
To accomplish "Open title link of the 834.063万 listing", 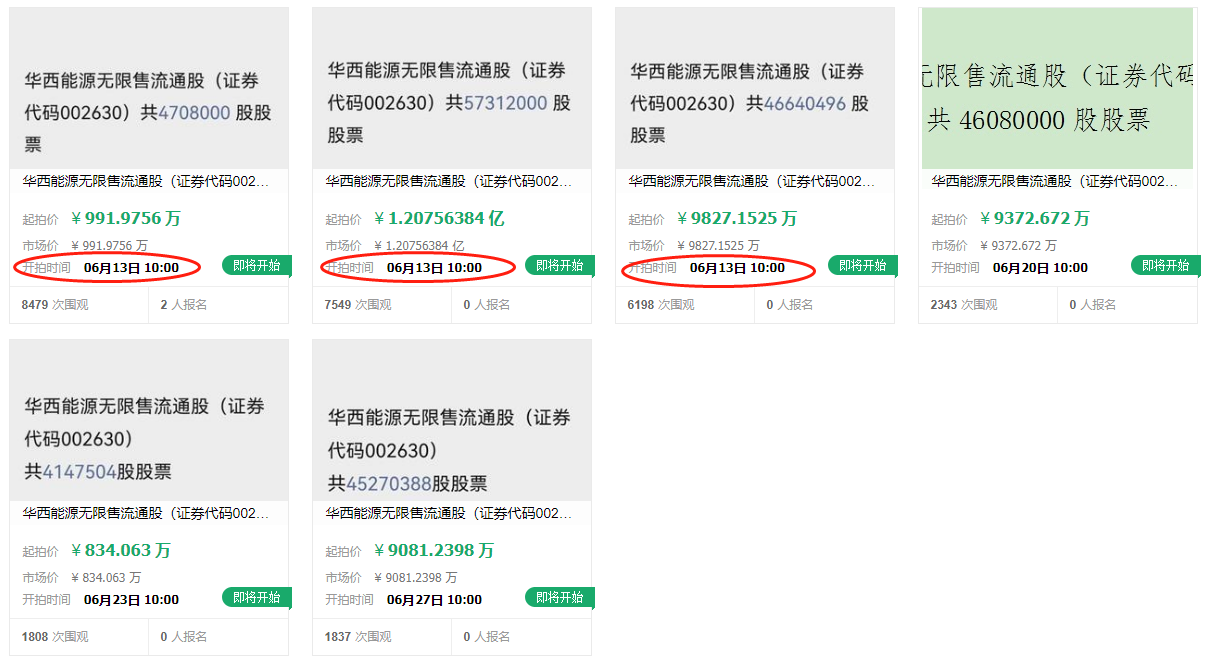I will (x=146, y=514).
